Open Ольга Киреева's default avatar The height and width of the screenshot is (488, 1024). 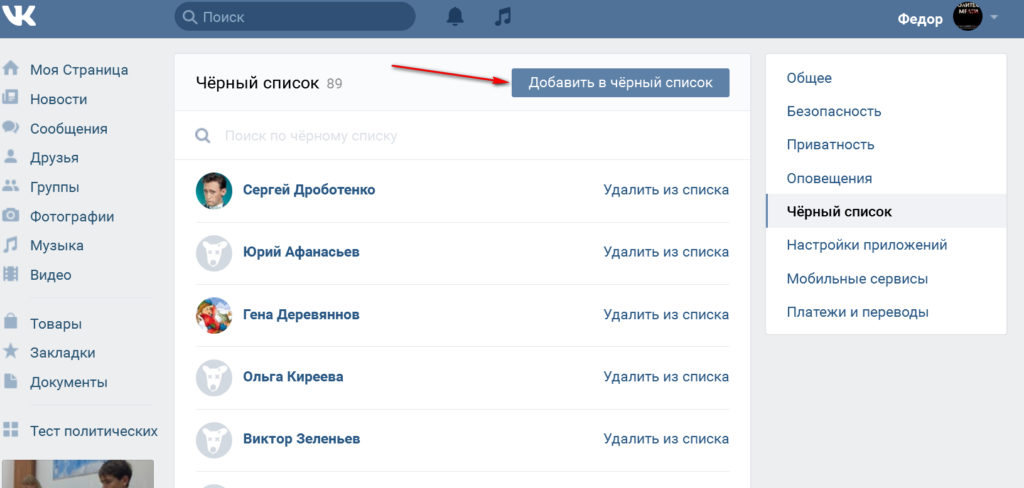(214, 378)
